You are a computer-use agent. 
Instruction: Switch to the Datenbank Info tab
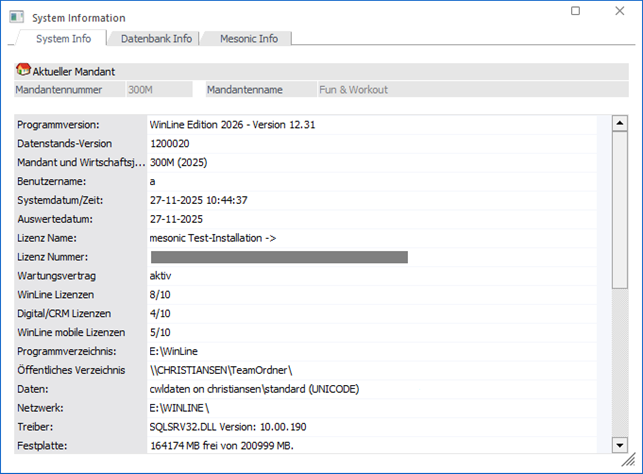point(156,39)
